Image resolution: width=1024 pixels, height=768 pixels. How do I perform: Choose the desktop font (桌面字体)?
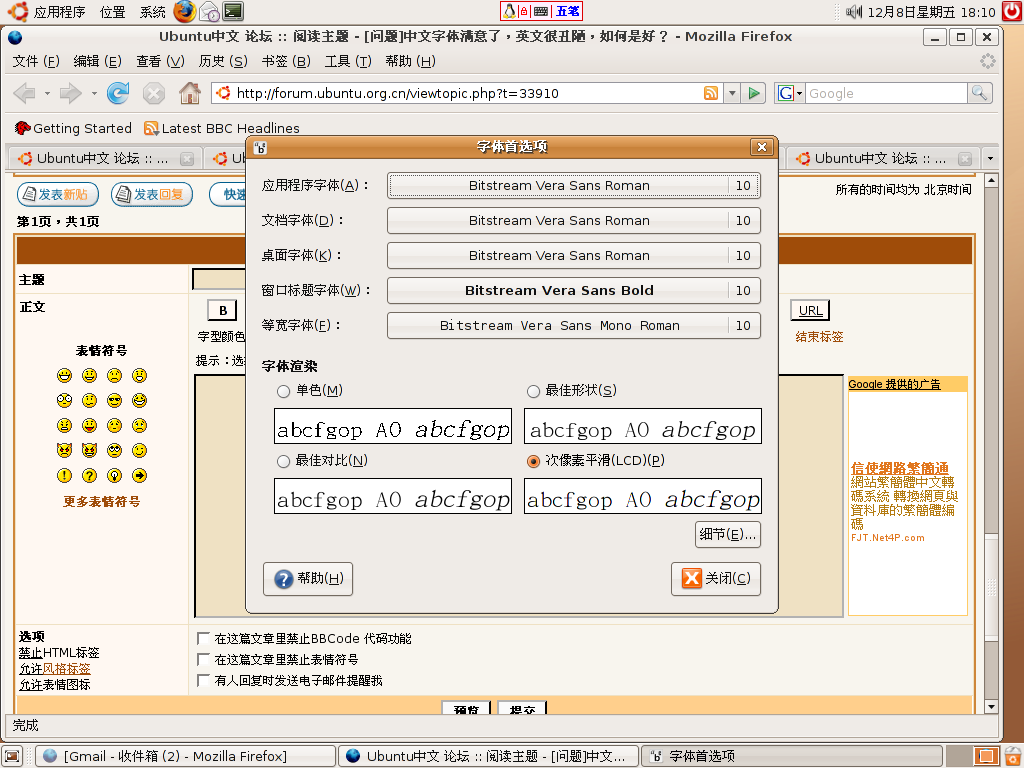click(x=574, y=255)
